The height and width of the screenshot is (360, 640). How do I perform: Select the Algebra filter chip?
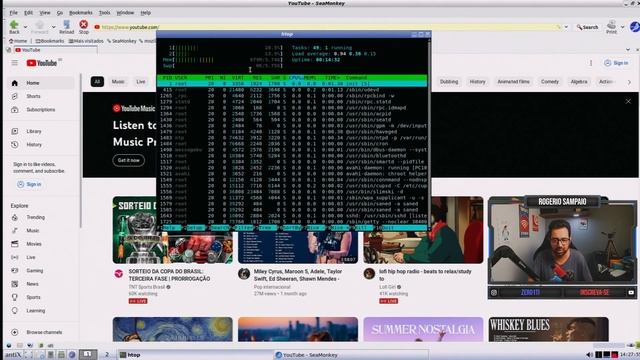[x=579, y=82]
